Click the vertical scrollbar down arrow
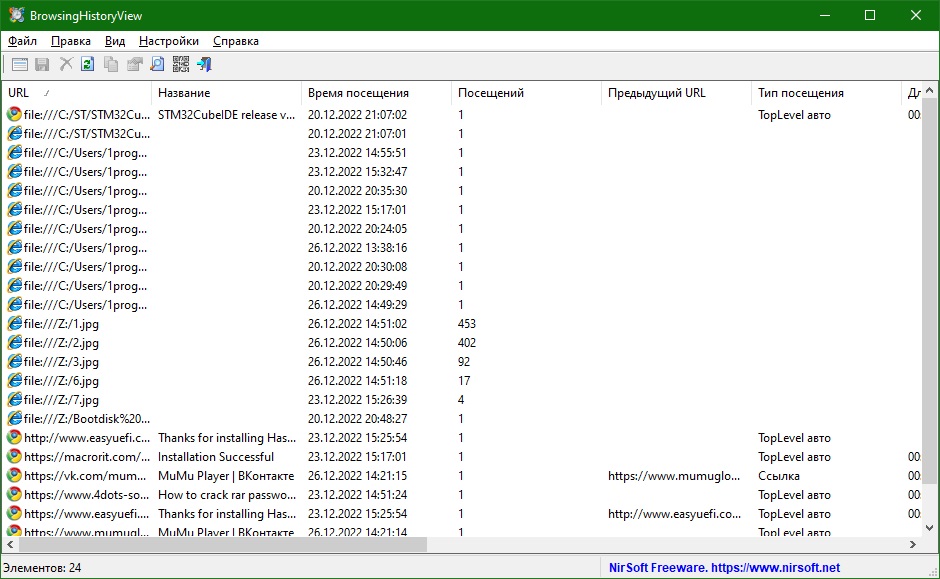The image size is (940, 579). [930, 528]
